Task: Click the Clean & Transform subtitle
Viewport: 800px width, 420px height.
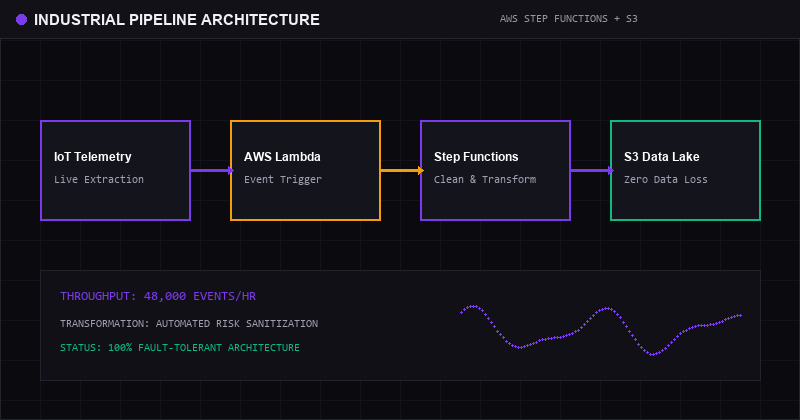Action: point(485,179)
